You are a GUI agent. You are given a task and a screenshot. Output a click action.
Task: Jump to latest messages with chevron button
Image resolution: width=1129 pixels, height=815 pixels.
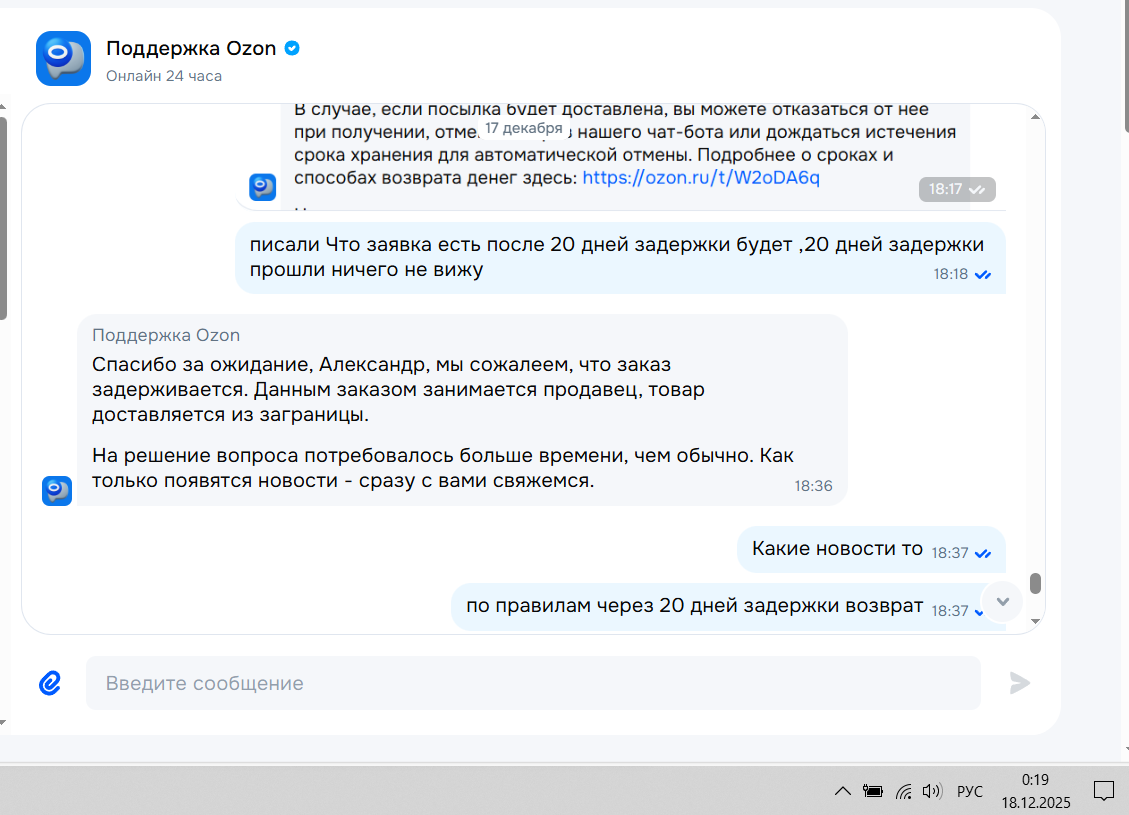1004,600
